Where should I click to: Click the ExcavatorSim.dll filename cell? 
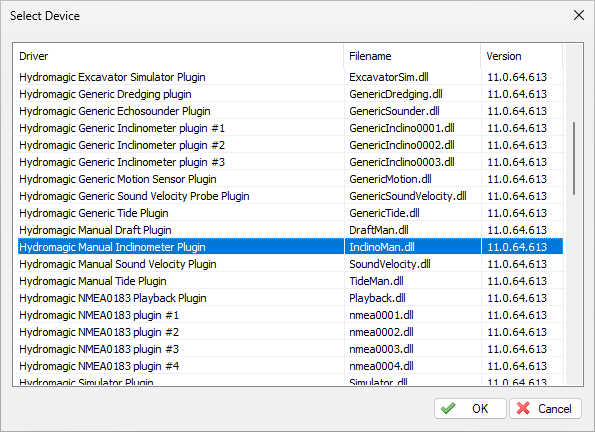tap(412, 77)
